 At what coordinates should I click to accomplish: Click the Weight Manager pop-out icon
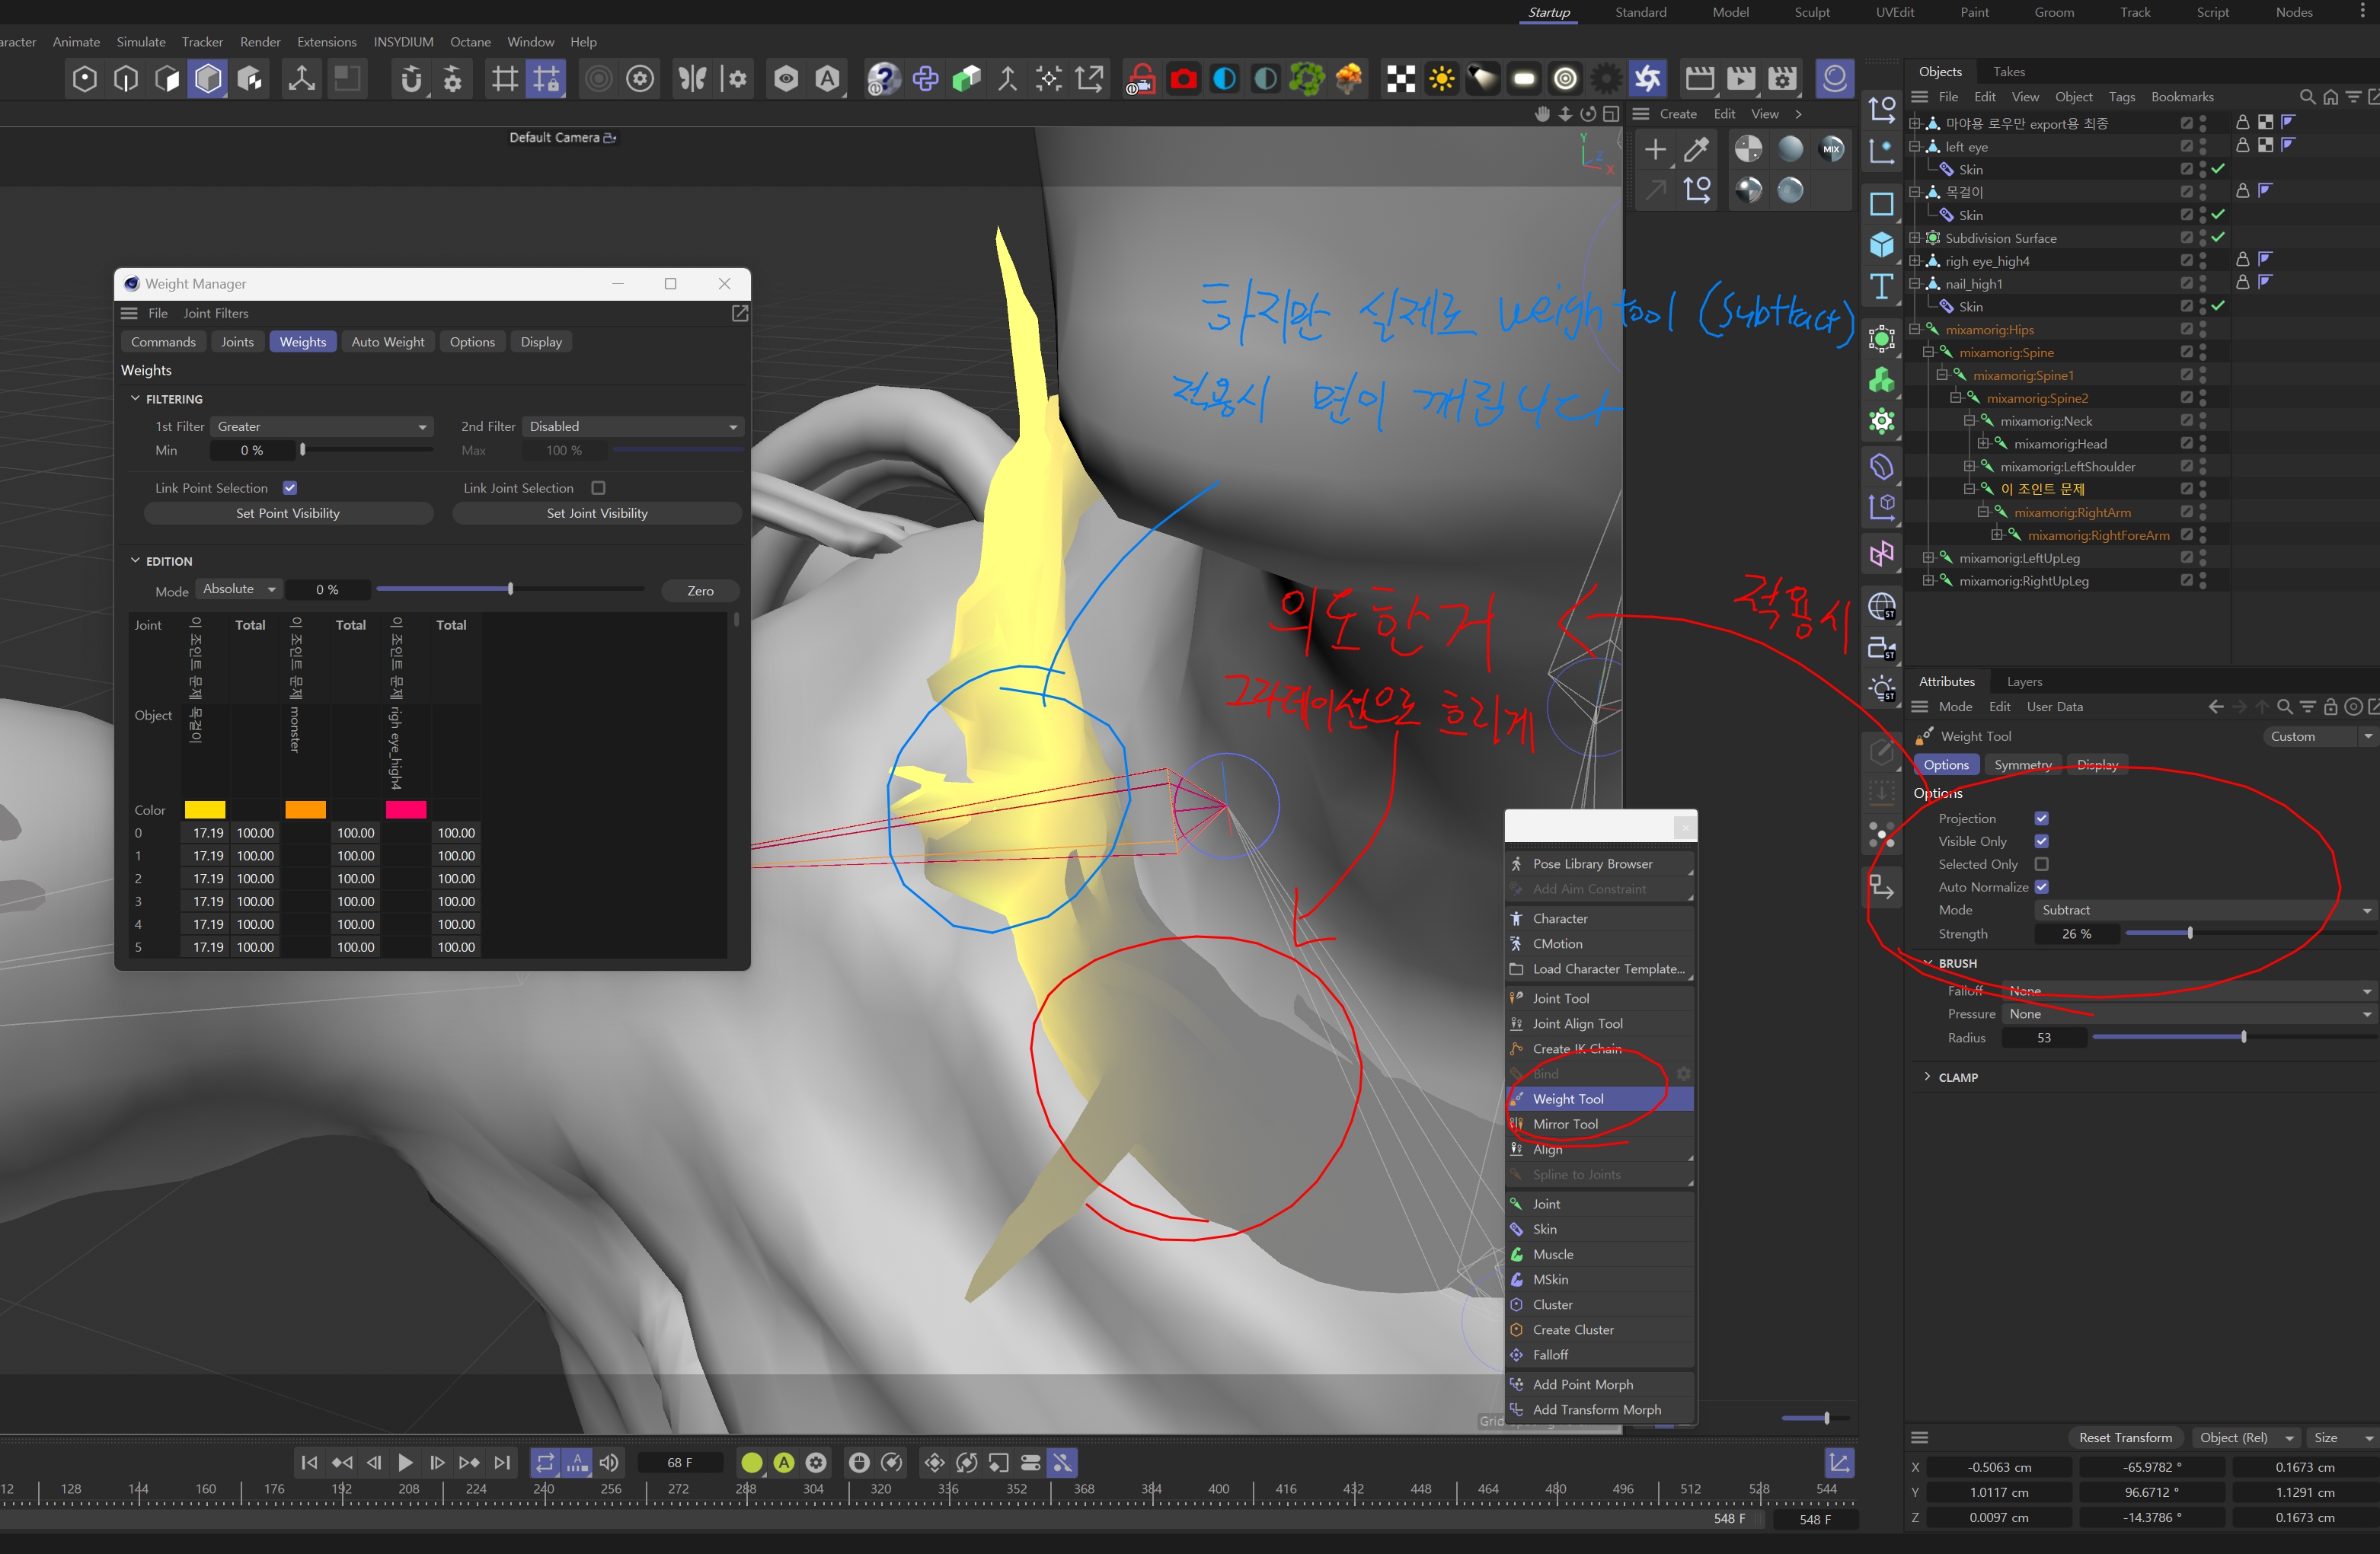pyautogui.click(x=740, y=313)
